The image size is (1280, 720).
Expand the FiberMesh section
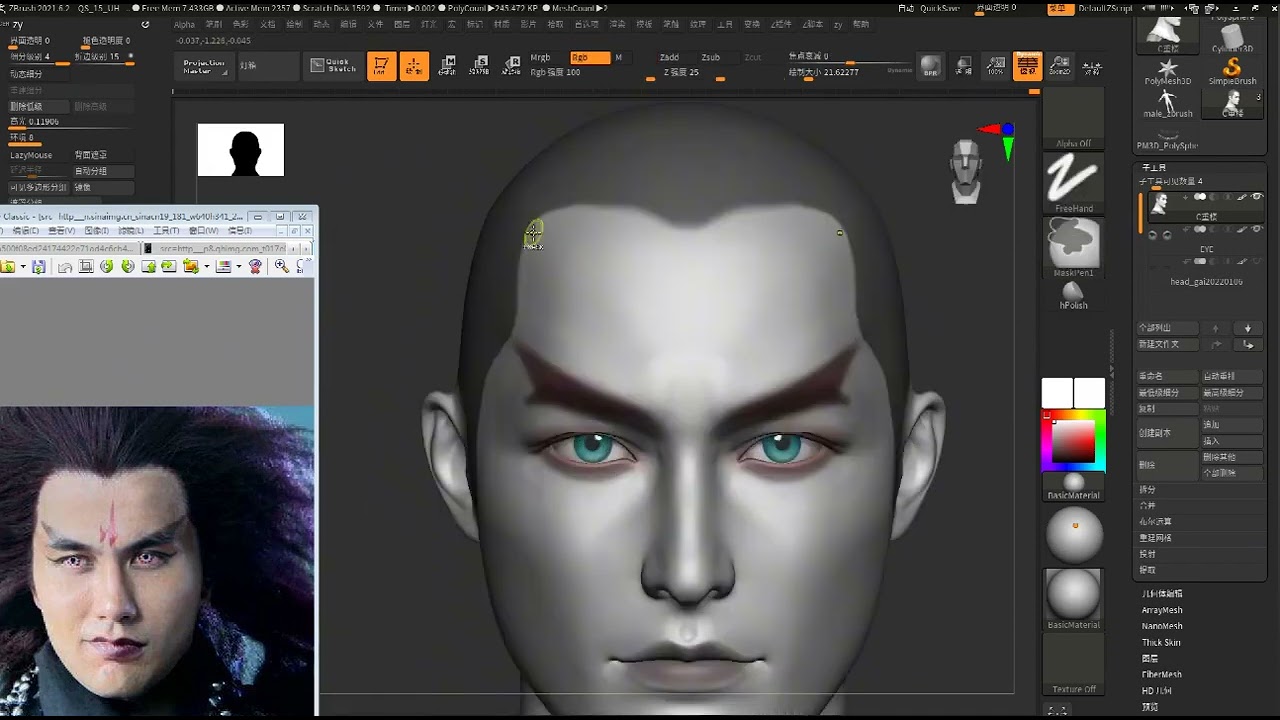1163,674
